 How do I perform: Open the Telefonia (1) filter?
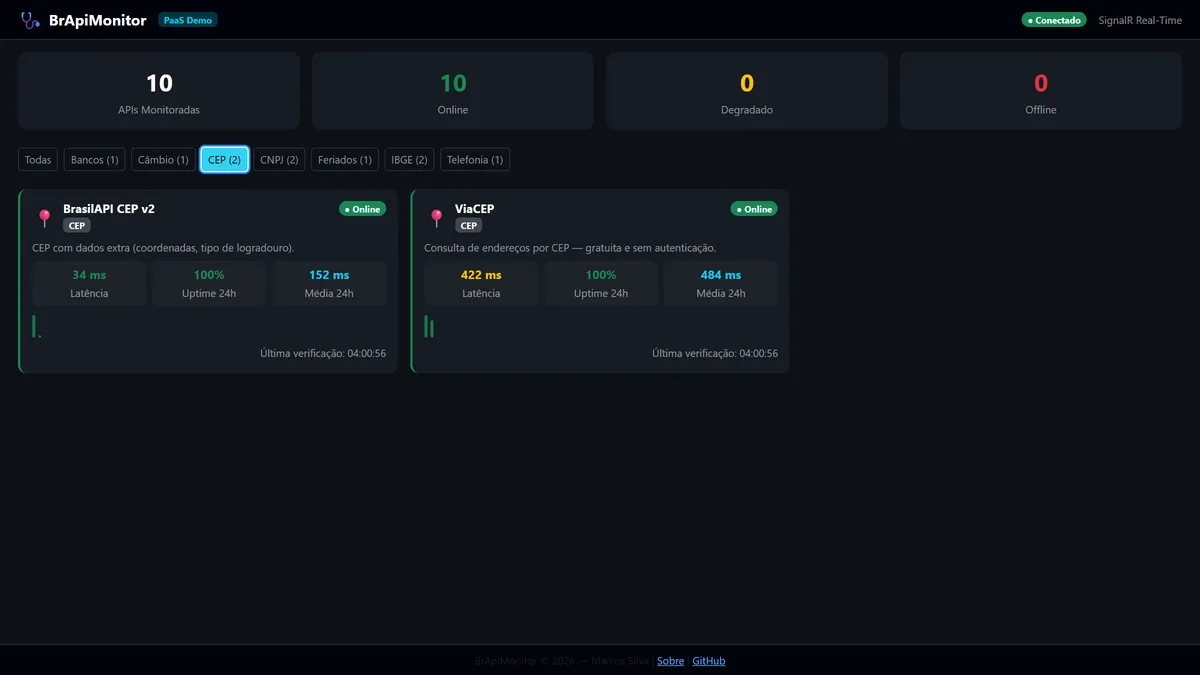click(475, 160)
